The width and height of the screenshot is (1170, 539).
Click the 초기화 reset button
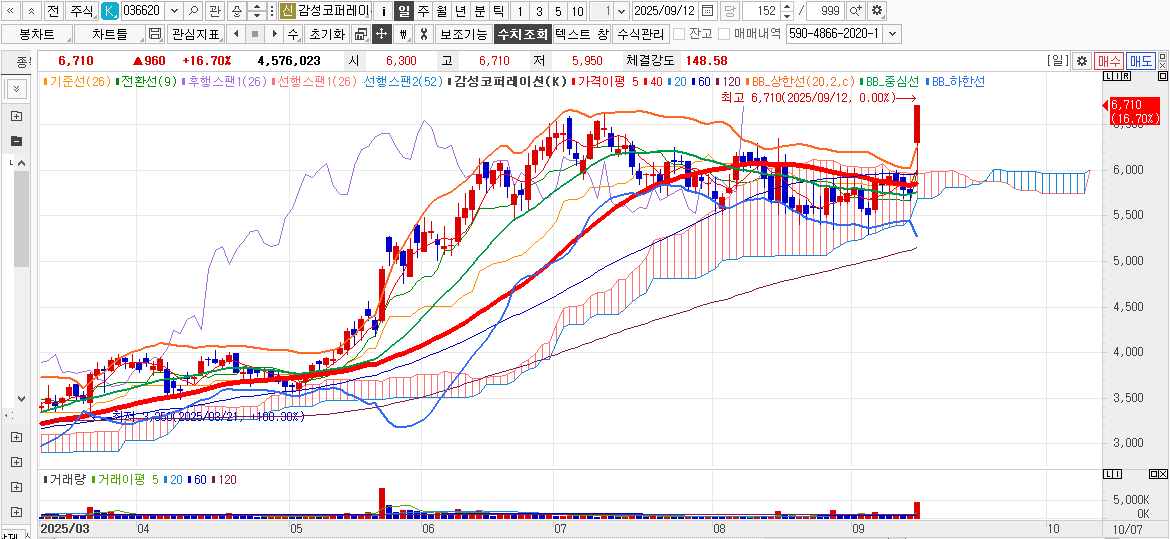326,34
